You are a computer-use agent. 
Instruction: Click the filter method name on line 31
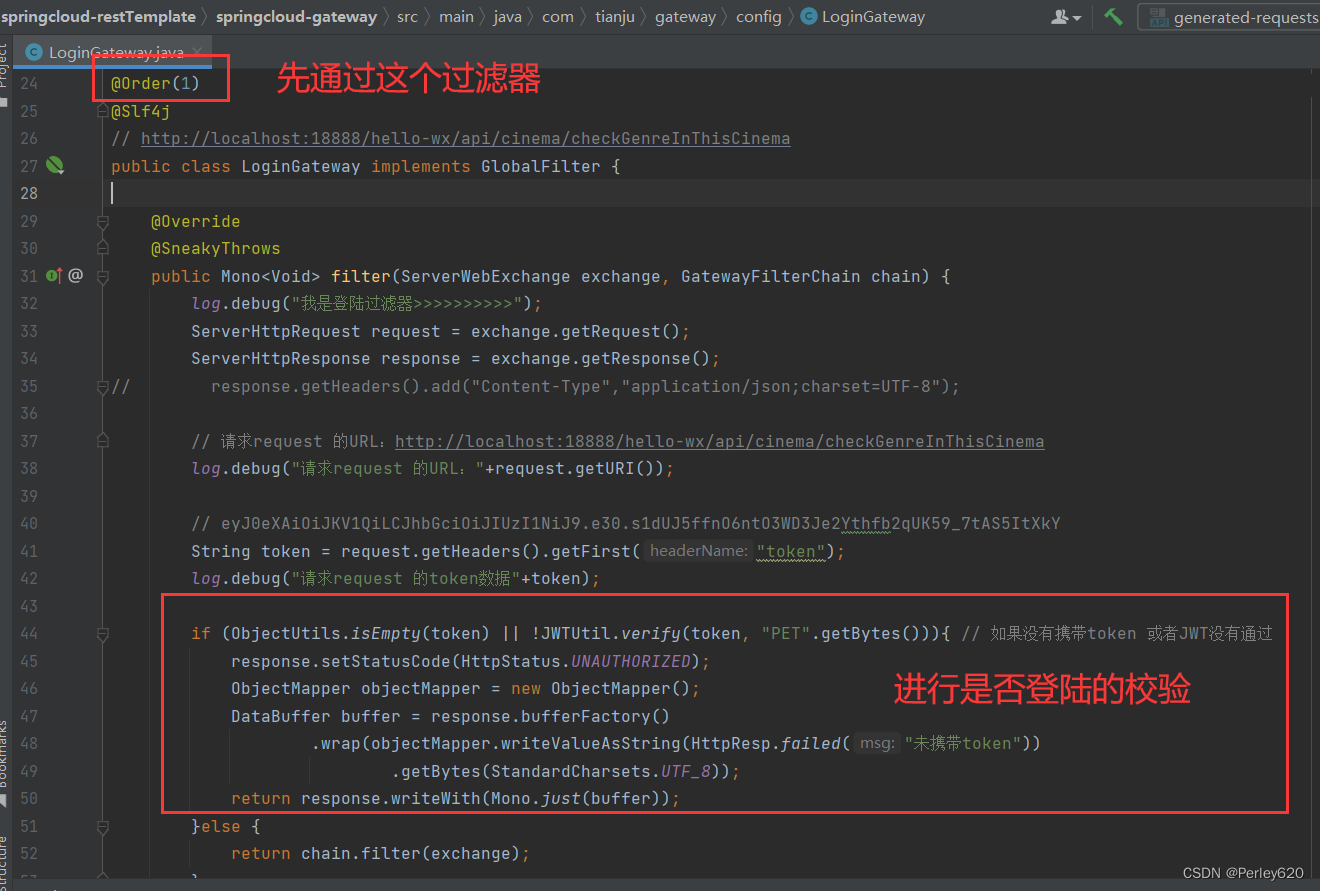(361, 276)
